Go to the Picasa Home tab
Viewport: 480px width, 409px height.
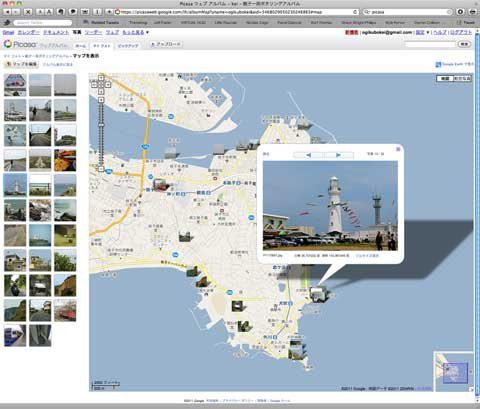[81, 46]
